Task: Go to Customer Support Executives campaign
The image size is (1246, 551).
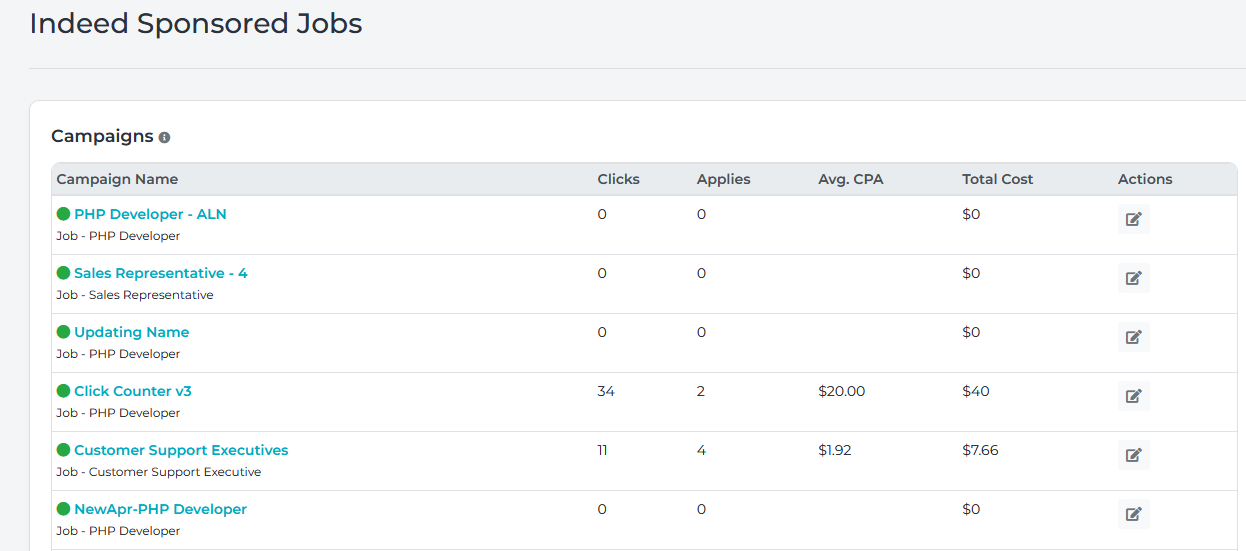Action: (x=181, y=450)
